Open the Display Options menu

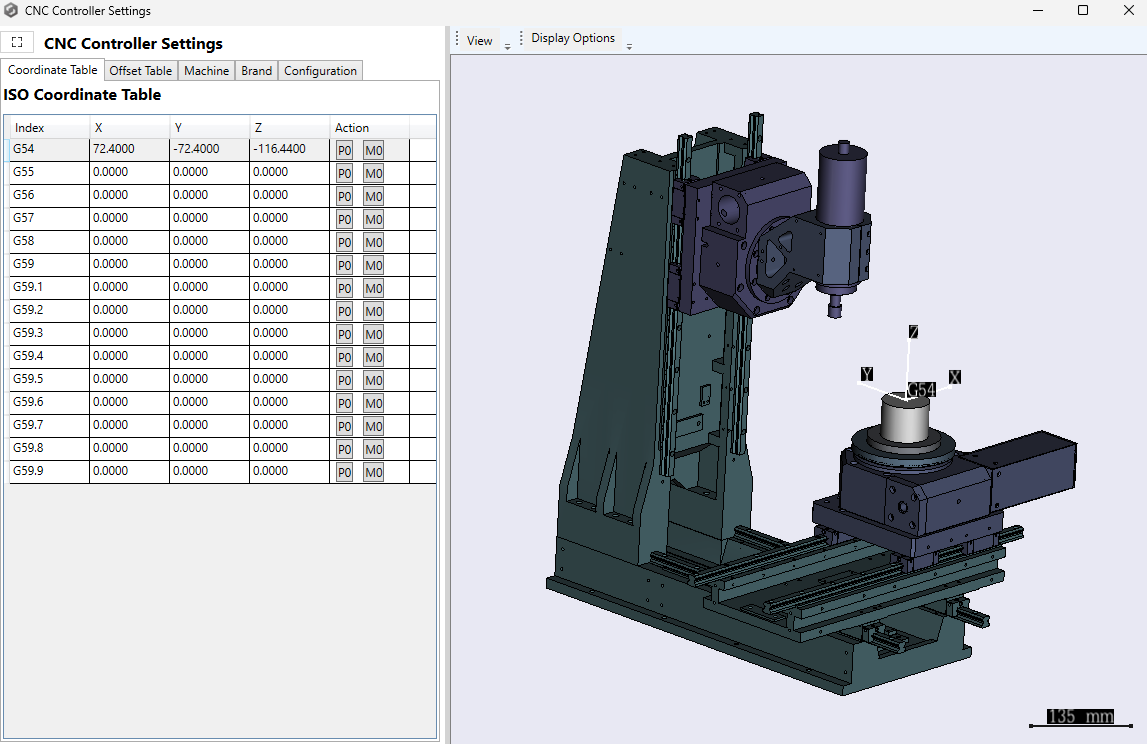[573, 38]
